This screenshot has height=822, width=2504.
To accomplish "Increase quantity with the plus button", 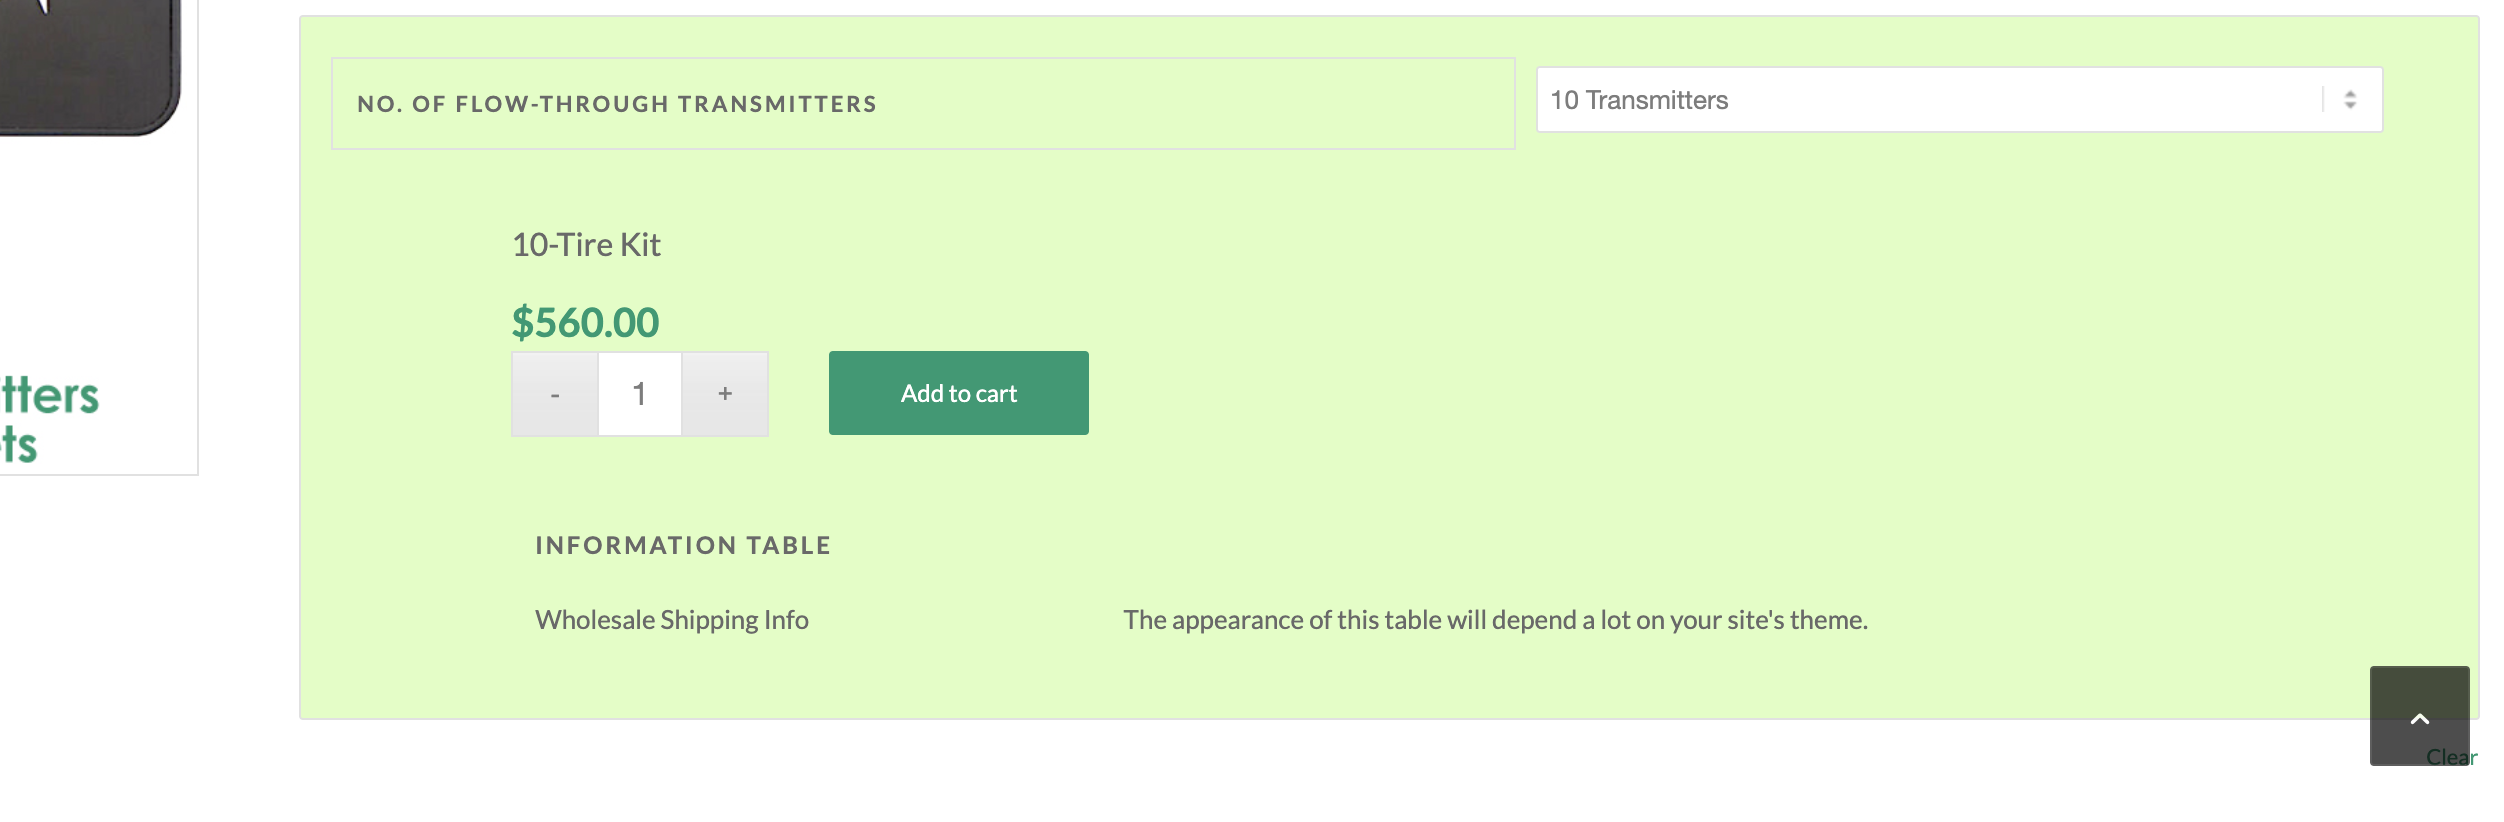I will (x=725, y=394).
